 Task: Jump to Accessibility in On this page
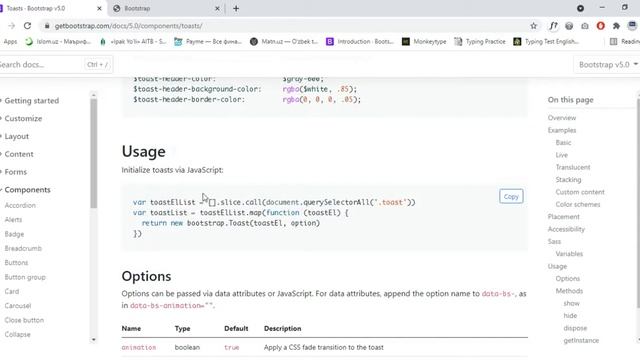pos(566,229)
